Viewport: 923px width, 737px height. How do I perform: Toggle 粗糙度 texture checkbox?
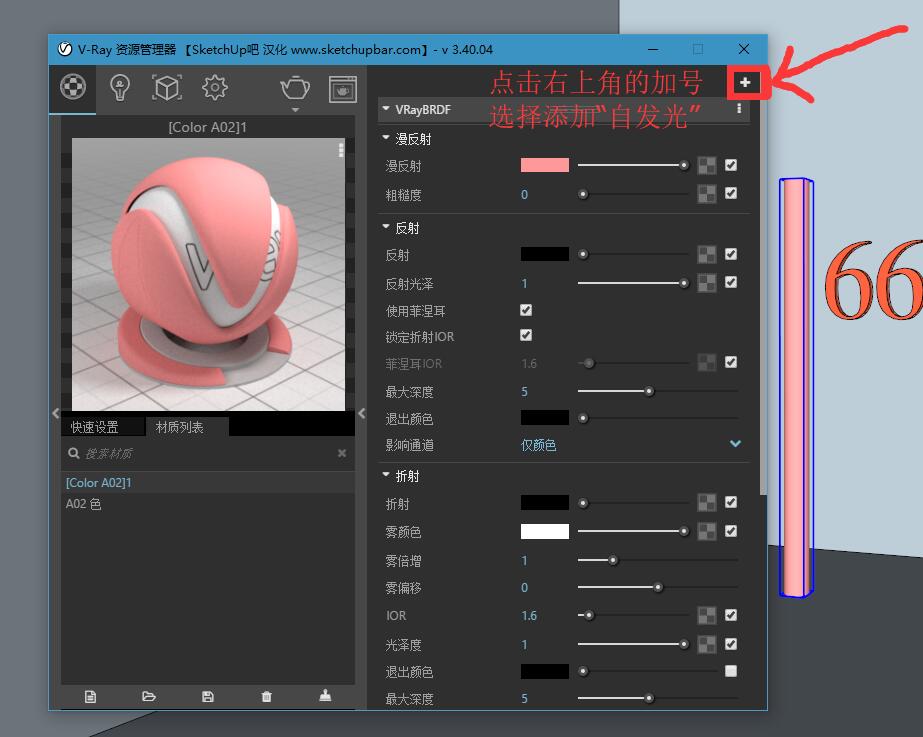click(x=731, y=193)
